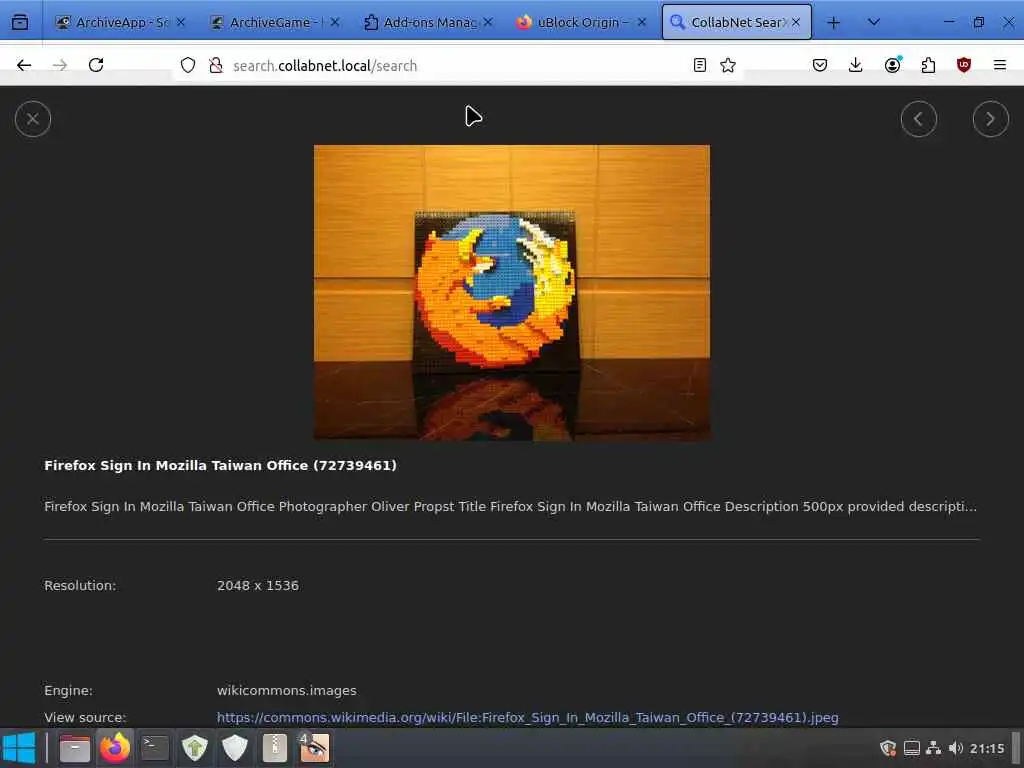Click the keyboard tray icon

click(x=912, y=748)
